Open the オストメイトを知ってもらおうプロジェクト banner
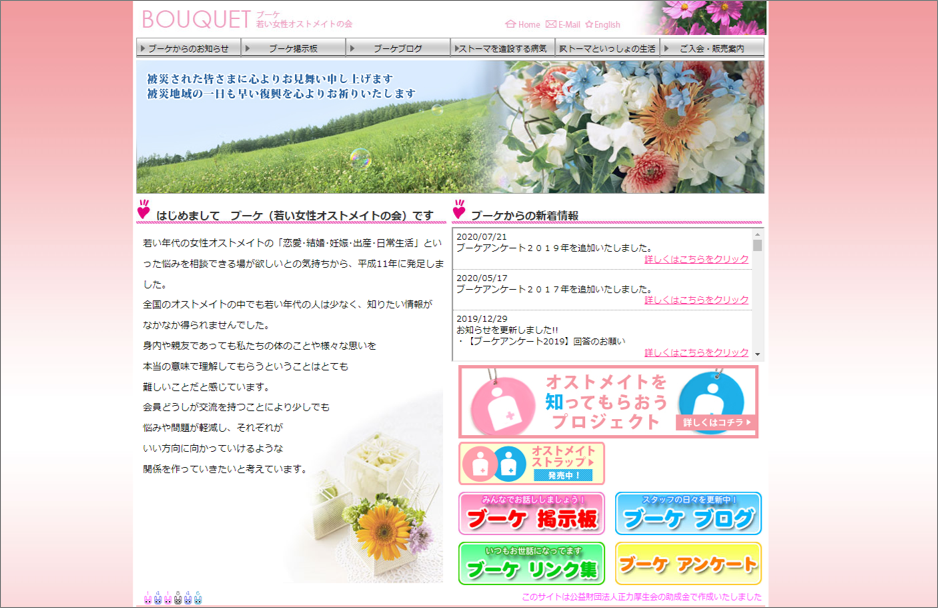This screenshot has height=608, width=938. (608, 401)
